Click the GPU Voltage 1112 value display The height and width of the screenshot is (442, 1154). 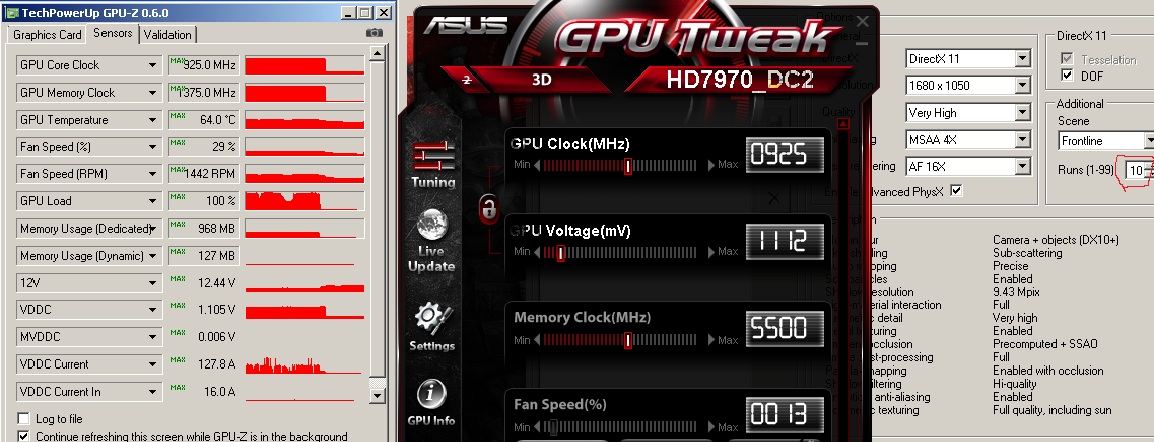pyautogui.click(x=785, y=241)
